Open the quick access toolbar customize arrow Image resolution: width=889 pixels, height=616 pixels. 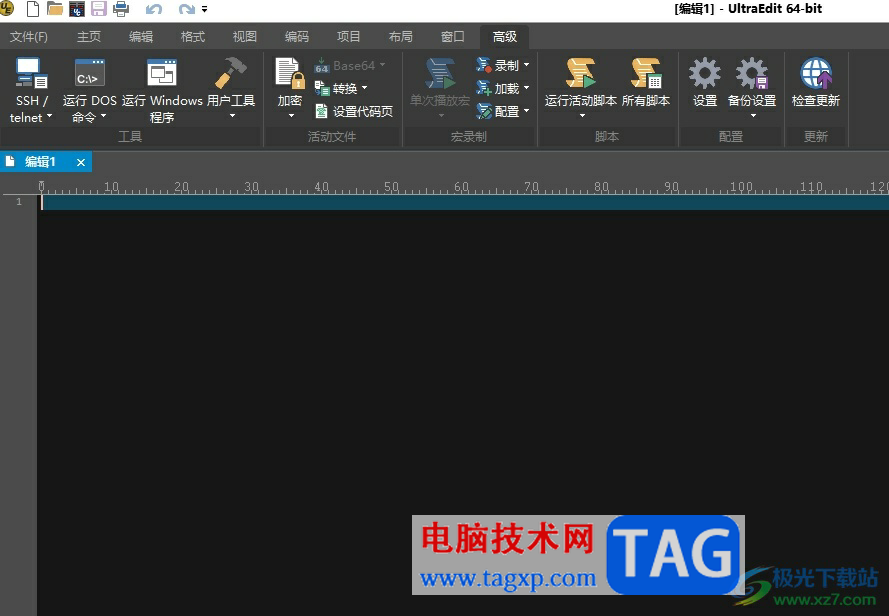(204, 9)
